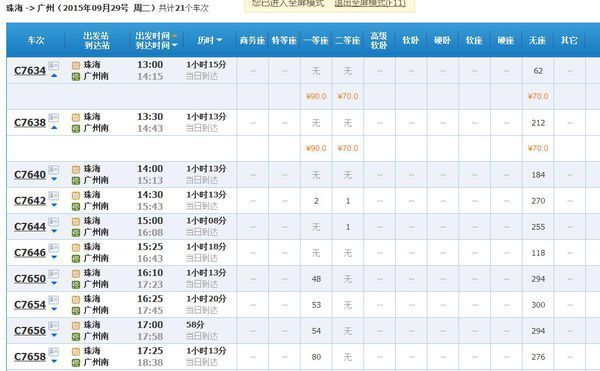Click the stop-info icon beside train C7656

tap(54, 325)
